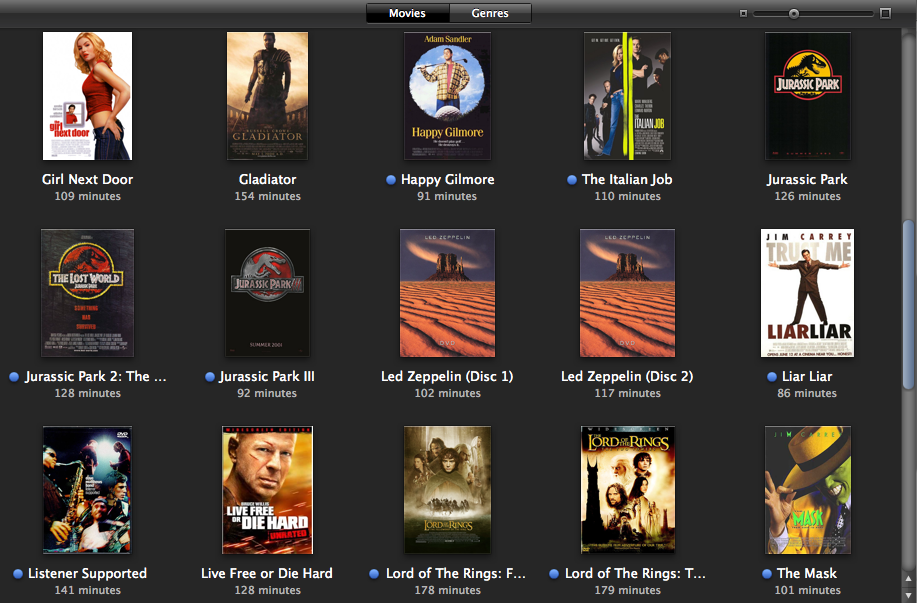Click '126 minutes' under Jurassic Park
Viewport: 917px width, 603px height.
(808, 197)
